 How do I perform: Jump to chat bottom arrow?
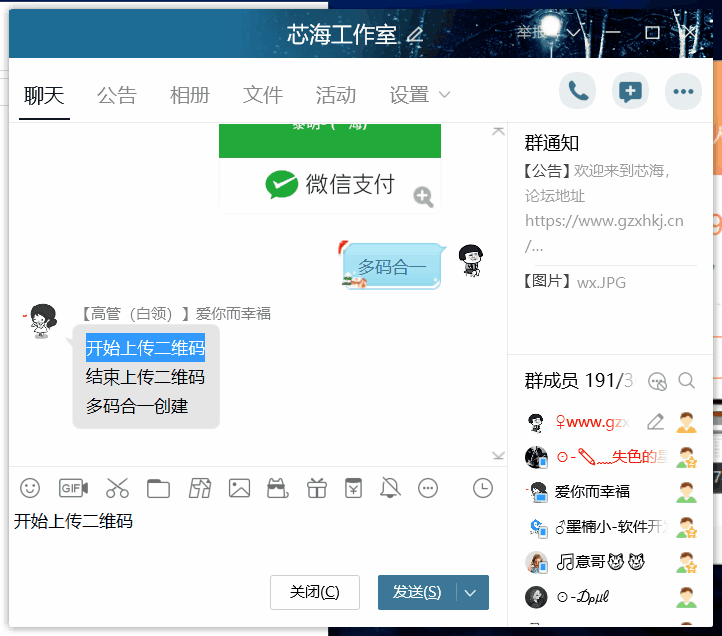pyautogui.click(x=498, y=455)
